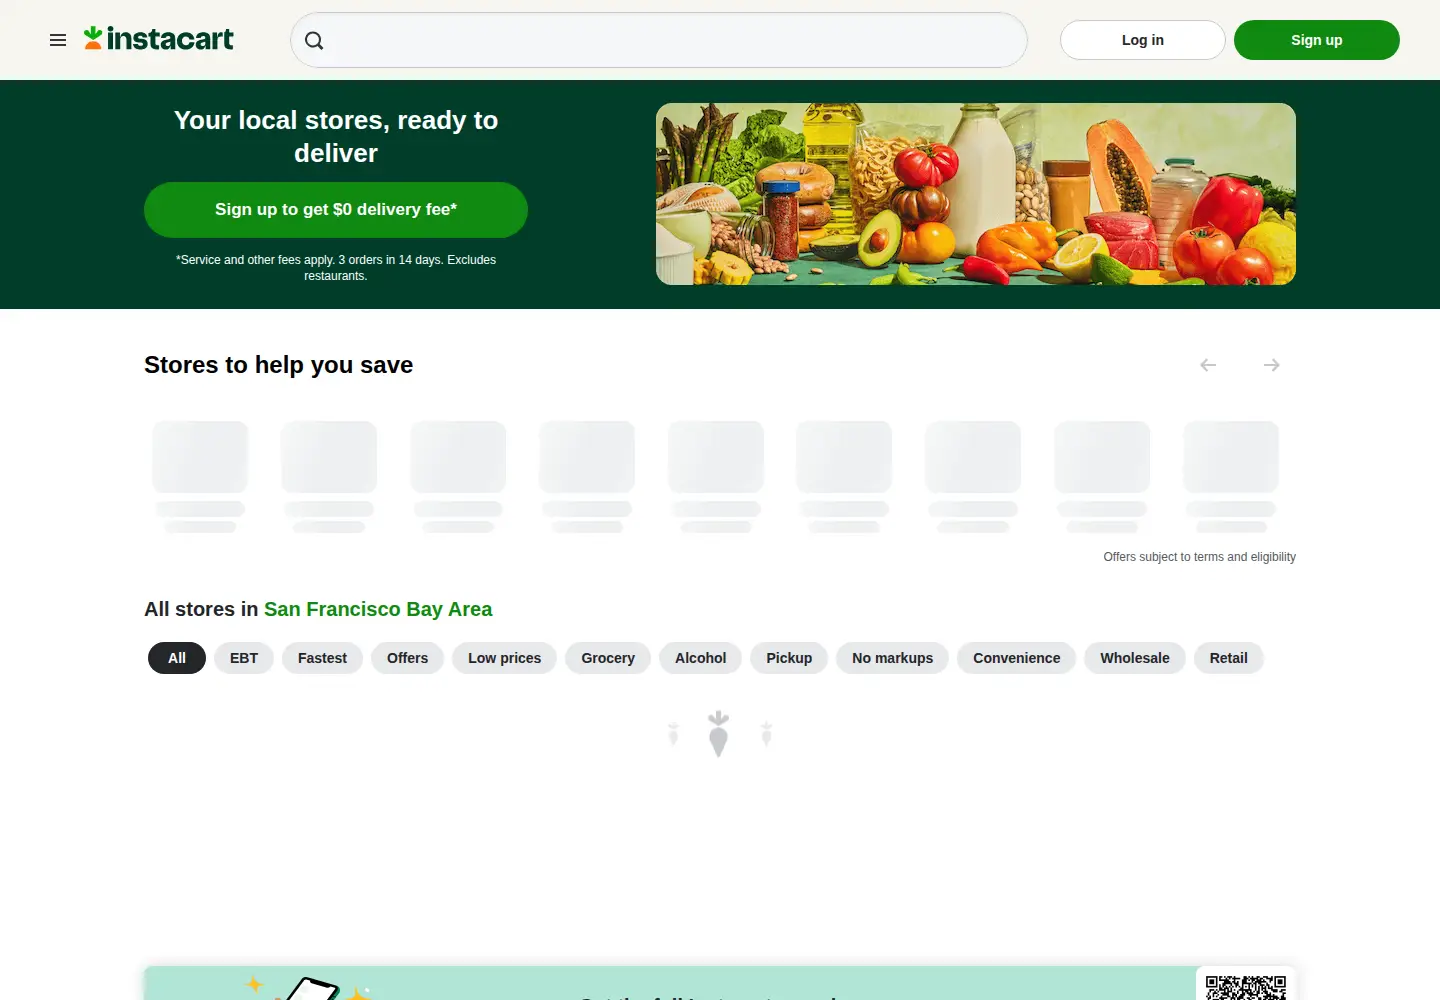
Task: Open the hamburger navigation menu
Action: pyautogui.click(x=58, y=40)
